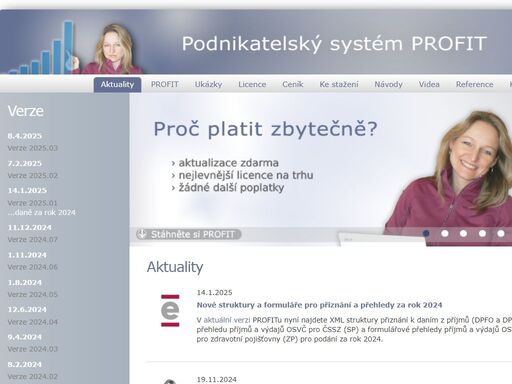Open Verze 2024.07 link
Image resolution: width=512 pixels, height=384 pixels.
[x=33, y=240]
